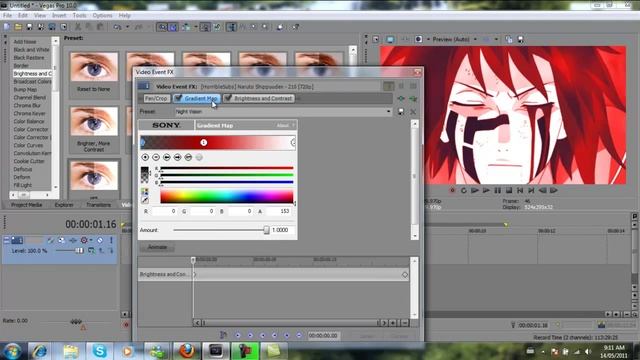640x360 pixels.
Task: Select the white end gradient control point
Action: click(x=293, y=142)
